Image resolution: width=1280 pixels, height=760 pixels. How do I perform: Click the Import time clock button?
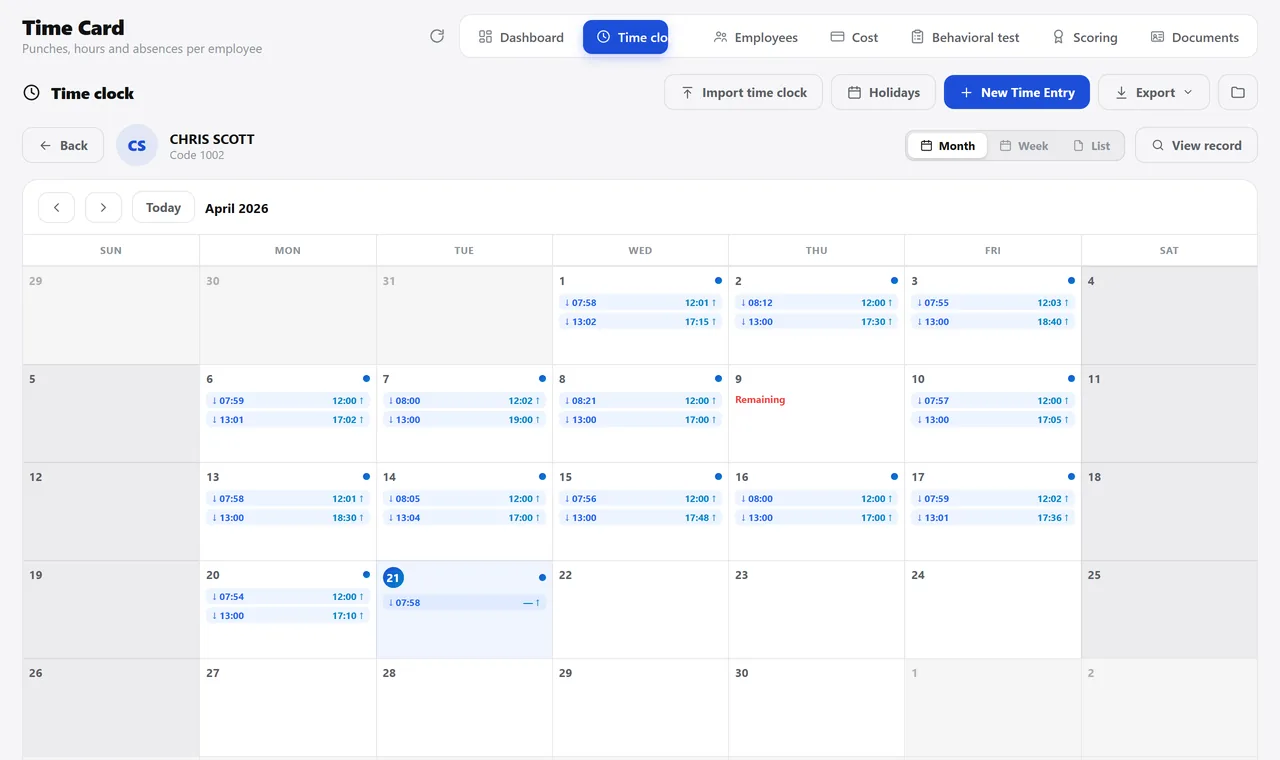pyautogui.click(x=743, y=92)
